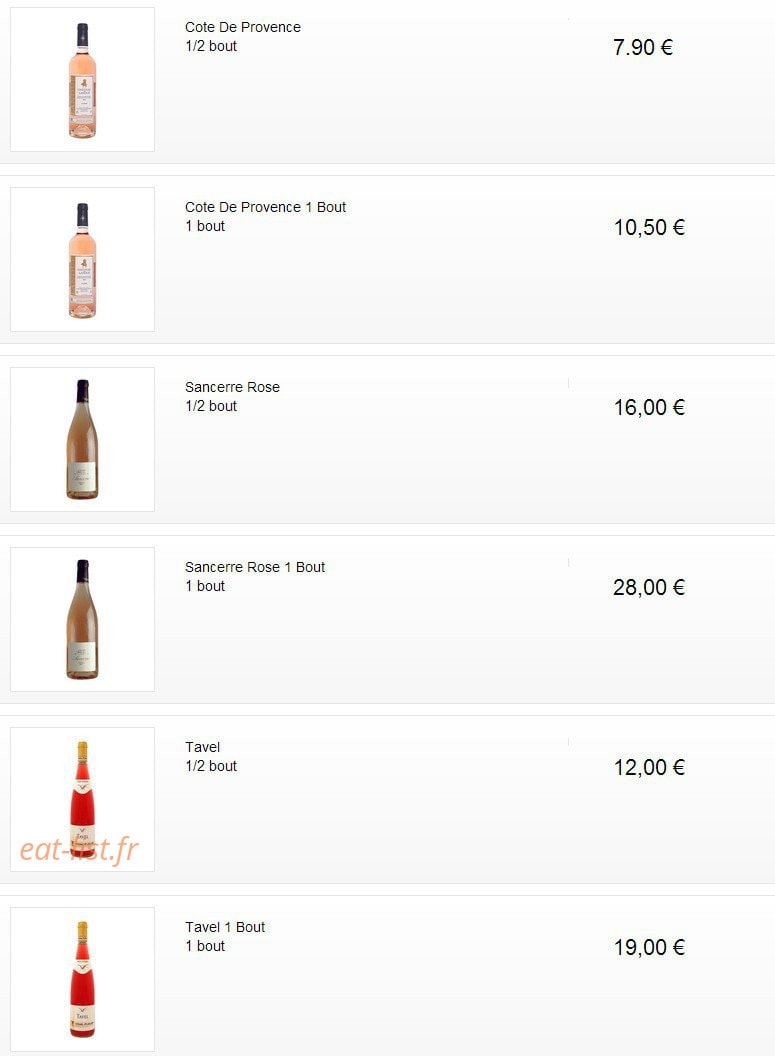The image size is (775, 1056).
Task: Click the 19,00 € price
Action: [x=649, y=948]
